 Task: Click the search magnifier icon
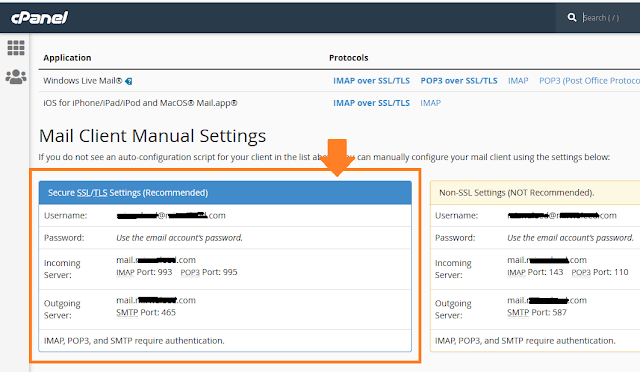(x=572, y=18)
